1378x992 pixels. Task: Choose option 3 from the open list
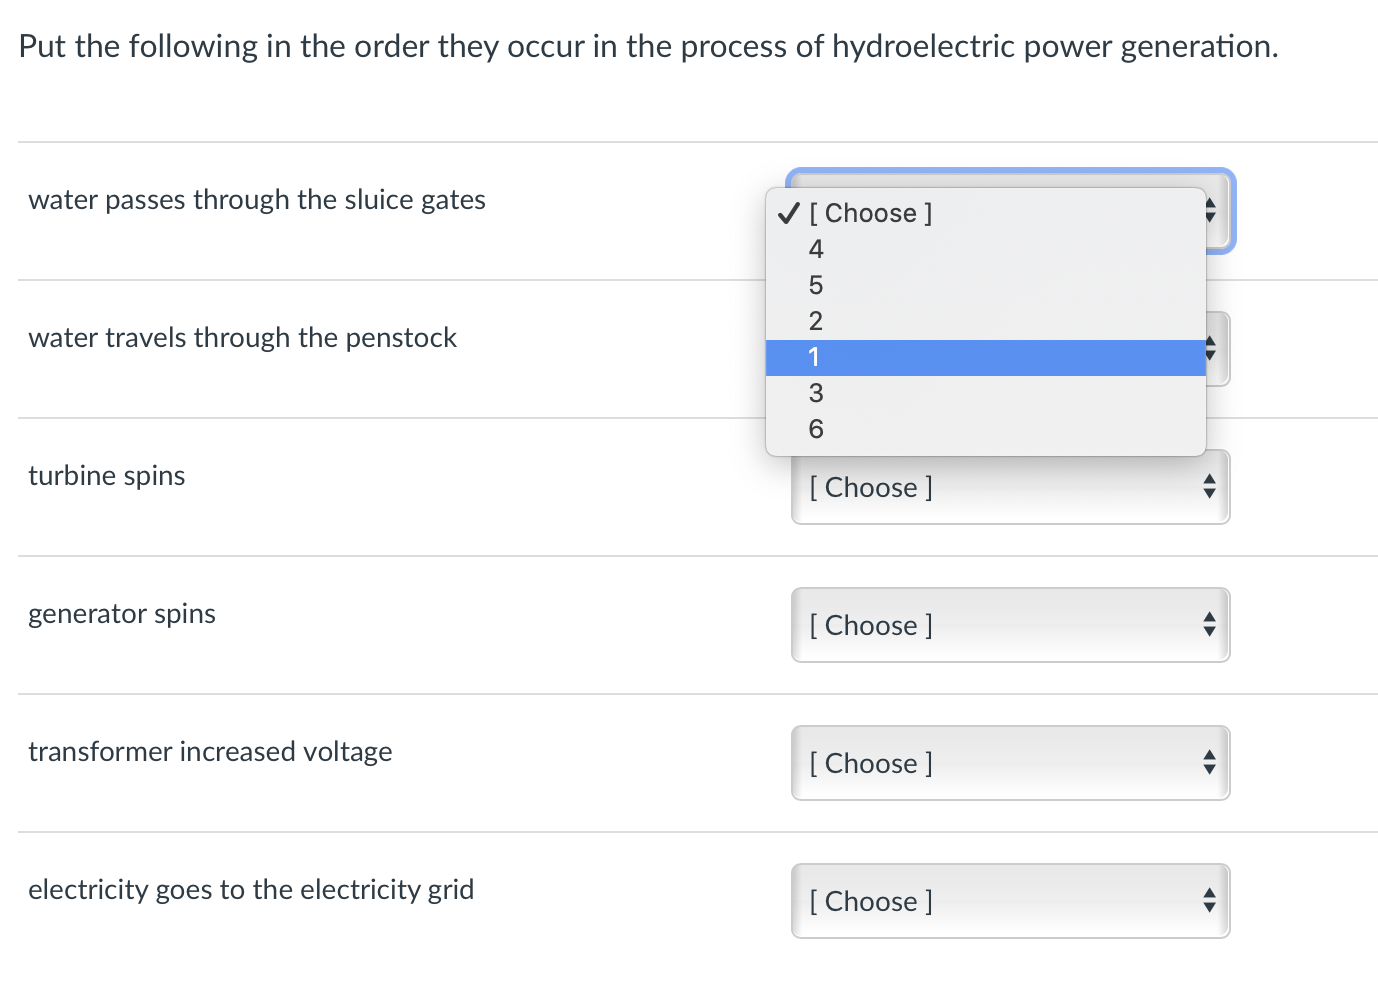pyautogui.click(x=816, y=393)
